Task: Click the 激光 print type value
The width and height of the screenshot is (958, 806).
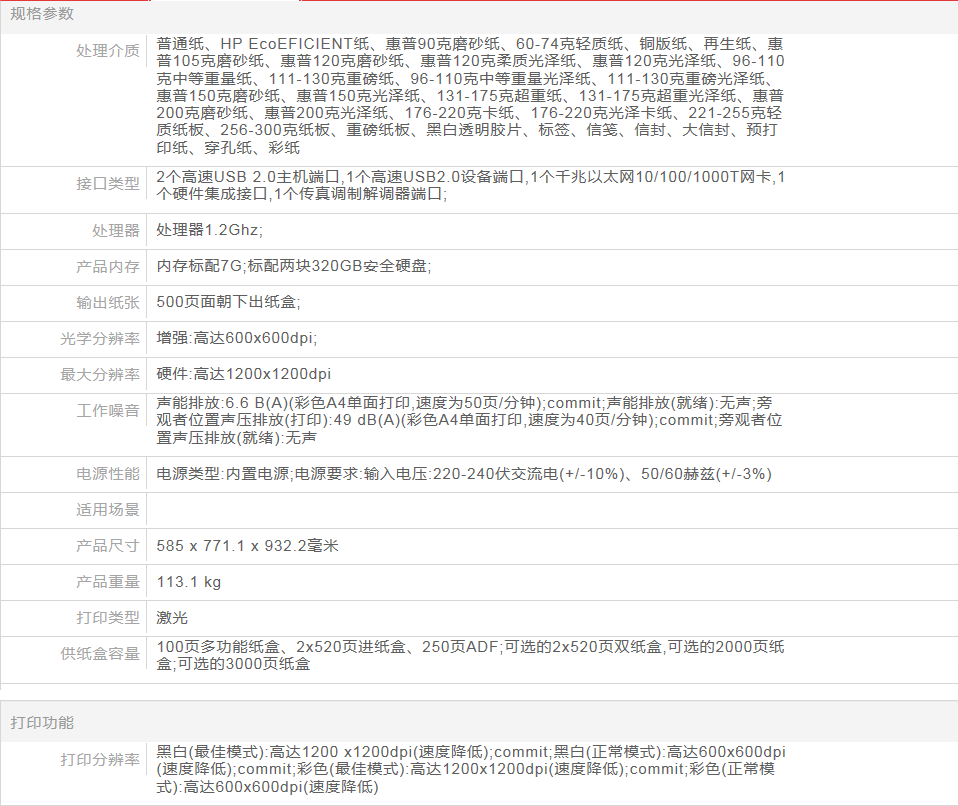Action: point(172,617)
